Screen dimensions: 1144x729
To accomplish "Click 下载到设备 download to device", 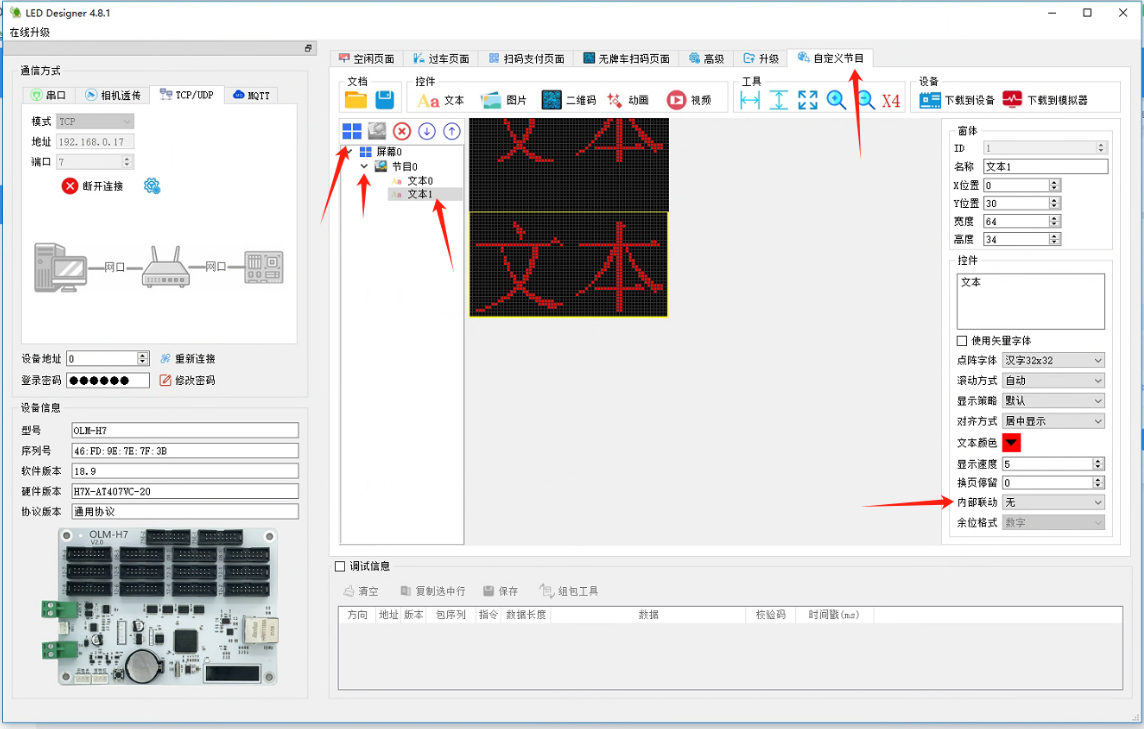I will [x=956, y=101].
